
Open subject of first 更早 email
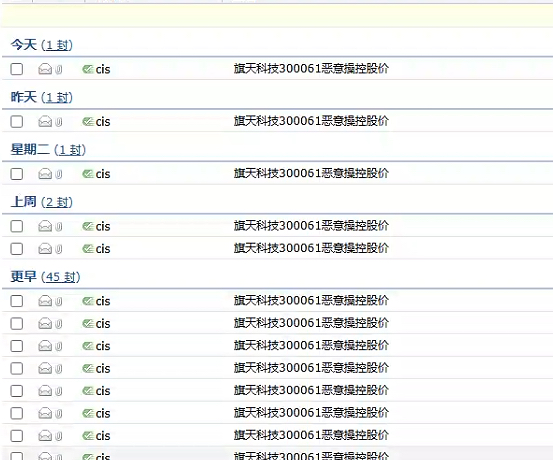pyautogui.click(x=311, y=300)
